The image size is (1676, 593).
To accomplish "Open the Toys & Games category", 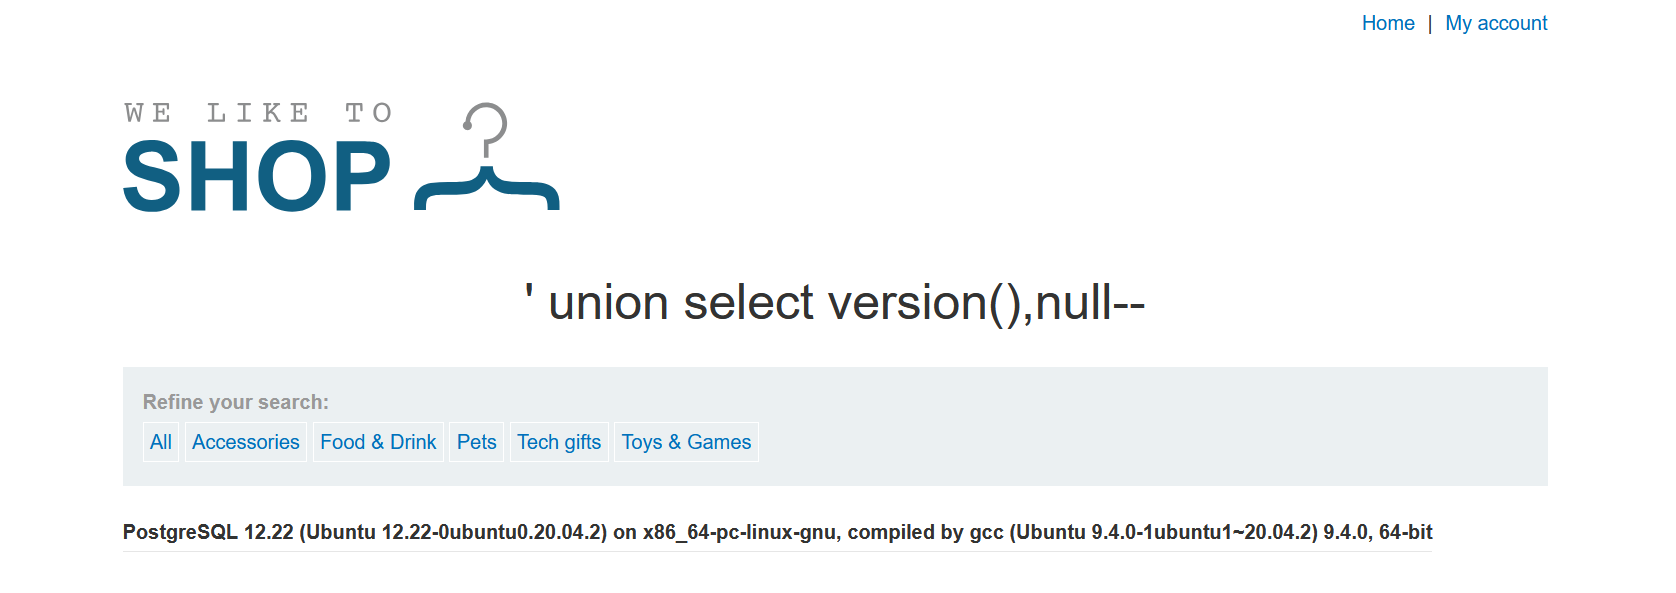I will pos(686,442).
